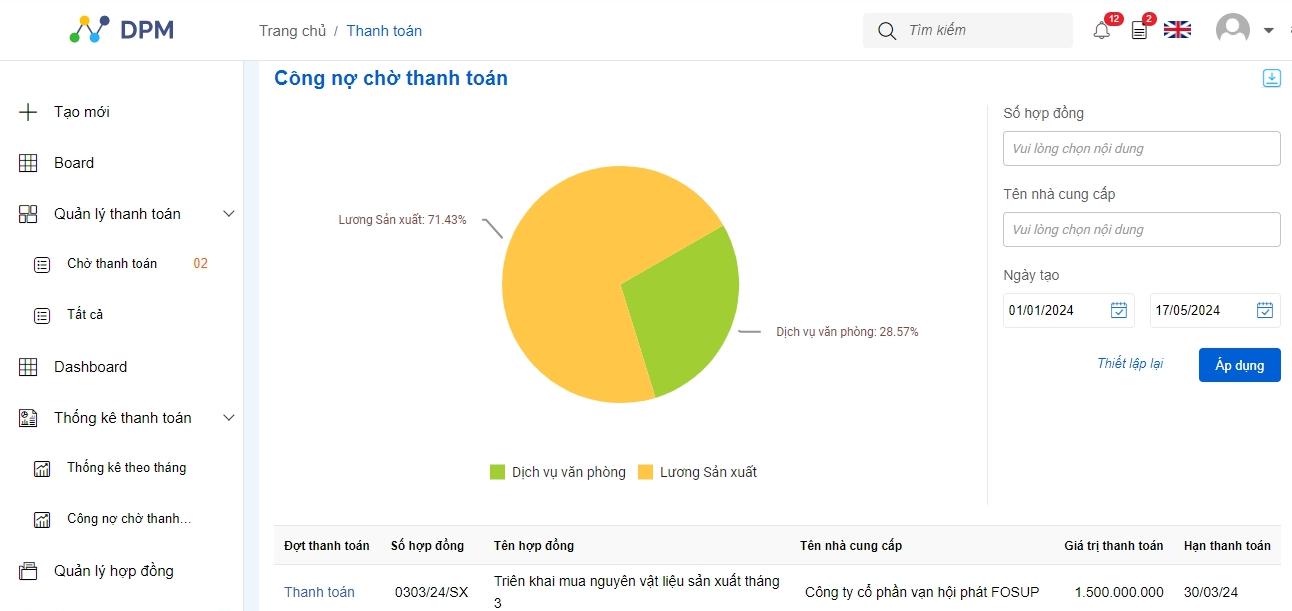The height and width of the screenshot is (611, 1292).
Task: Click the Áp dụng button
Action: click(x=1239, y=365)
